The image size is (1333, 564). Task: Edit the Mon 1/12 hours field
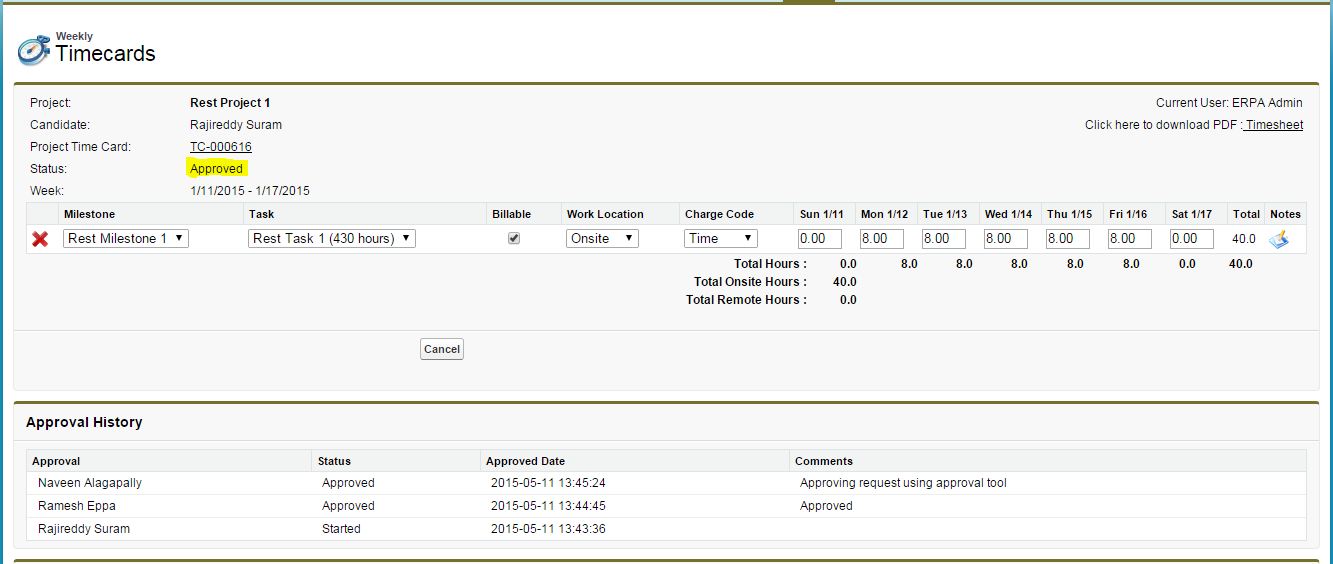pyautogui.click(x=882, y=239)
